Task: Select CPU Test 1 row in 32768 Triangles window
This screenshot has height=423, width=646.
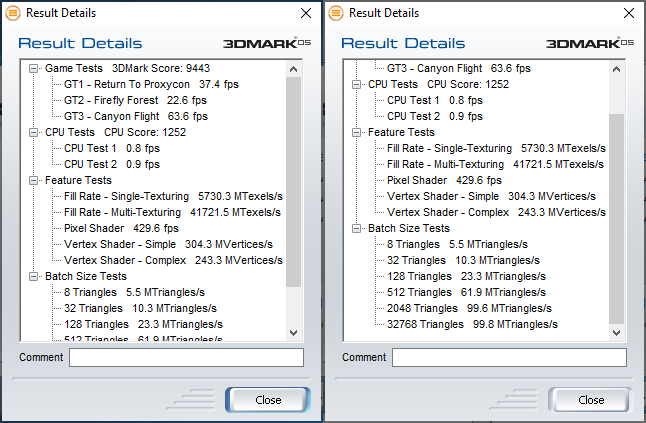Action: click(435, 100)
